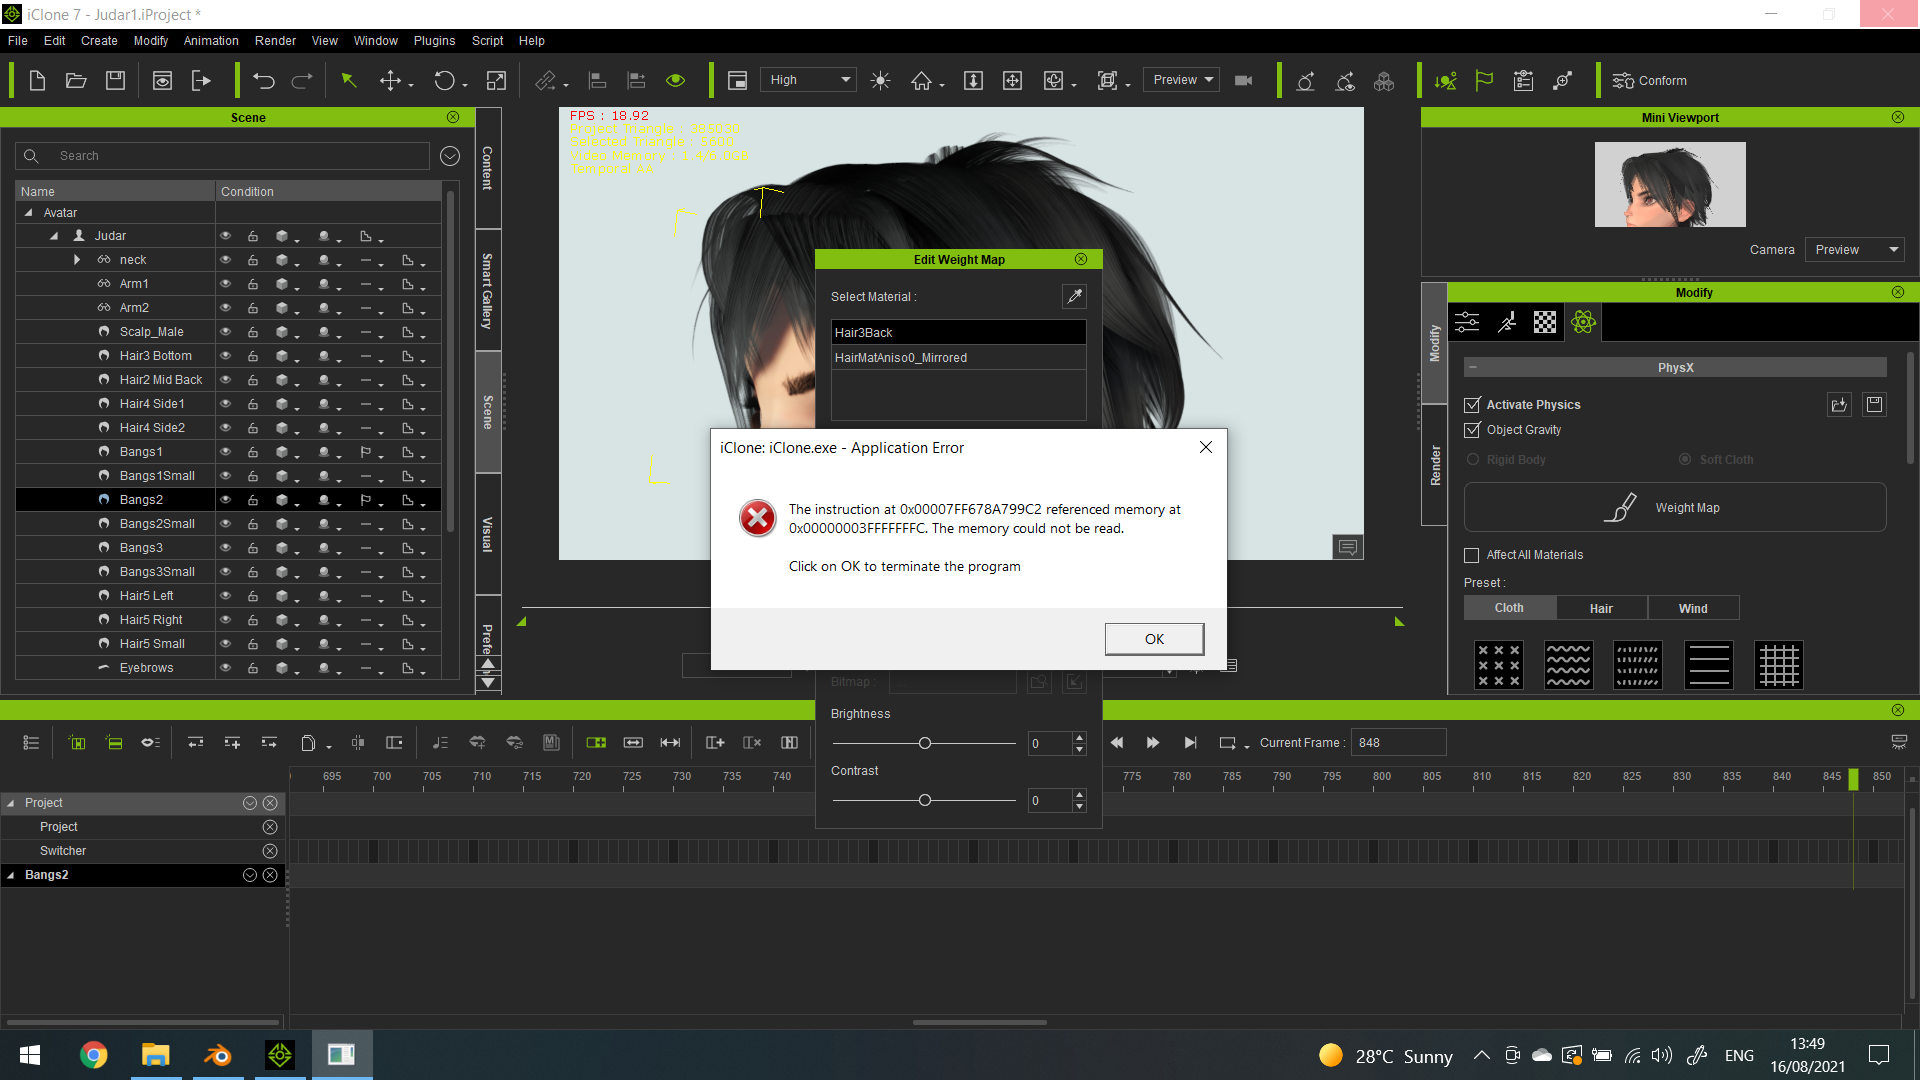Open the checkerboard material tab in Modify
Image resolution: width=1920 pixels, height=1080 pixels.
point(1545,322)
